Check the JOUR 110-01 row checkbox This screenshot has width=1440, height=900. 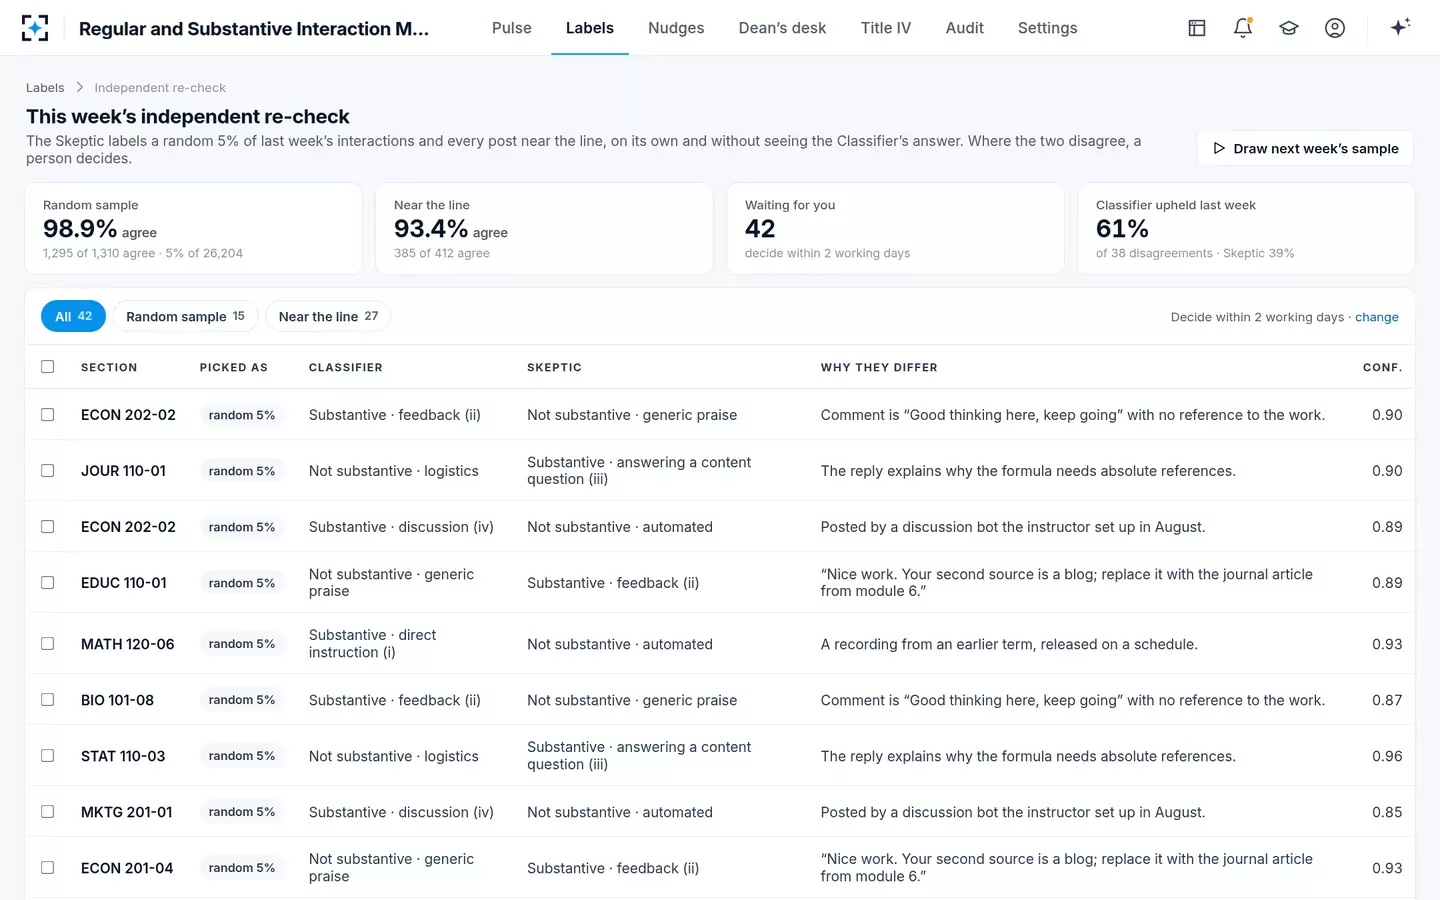(x=48, y=470)
